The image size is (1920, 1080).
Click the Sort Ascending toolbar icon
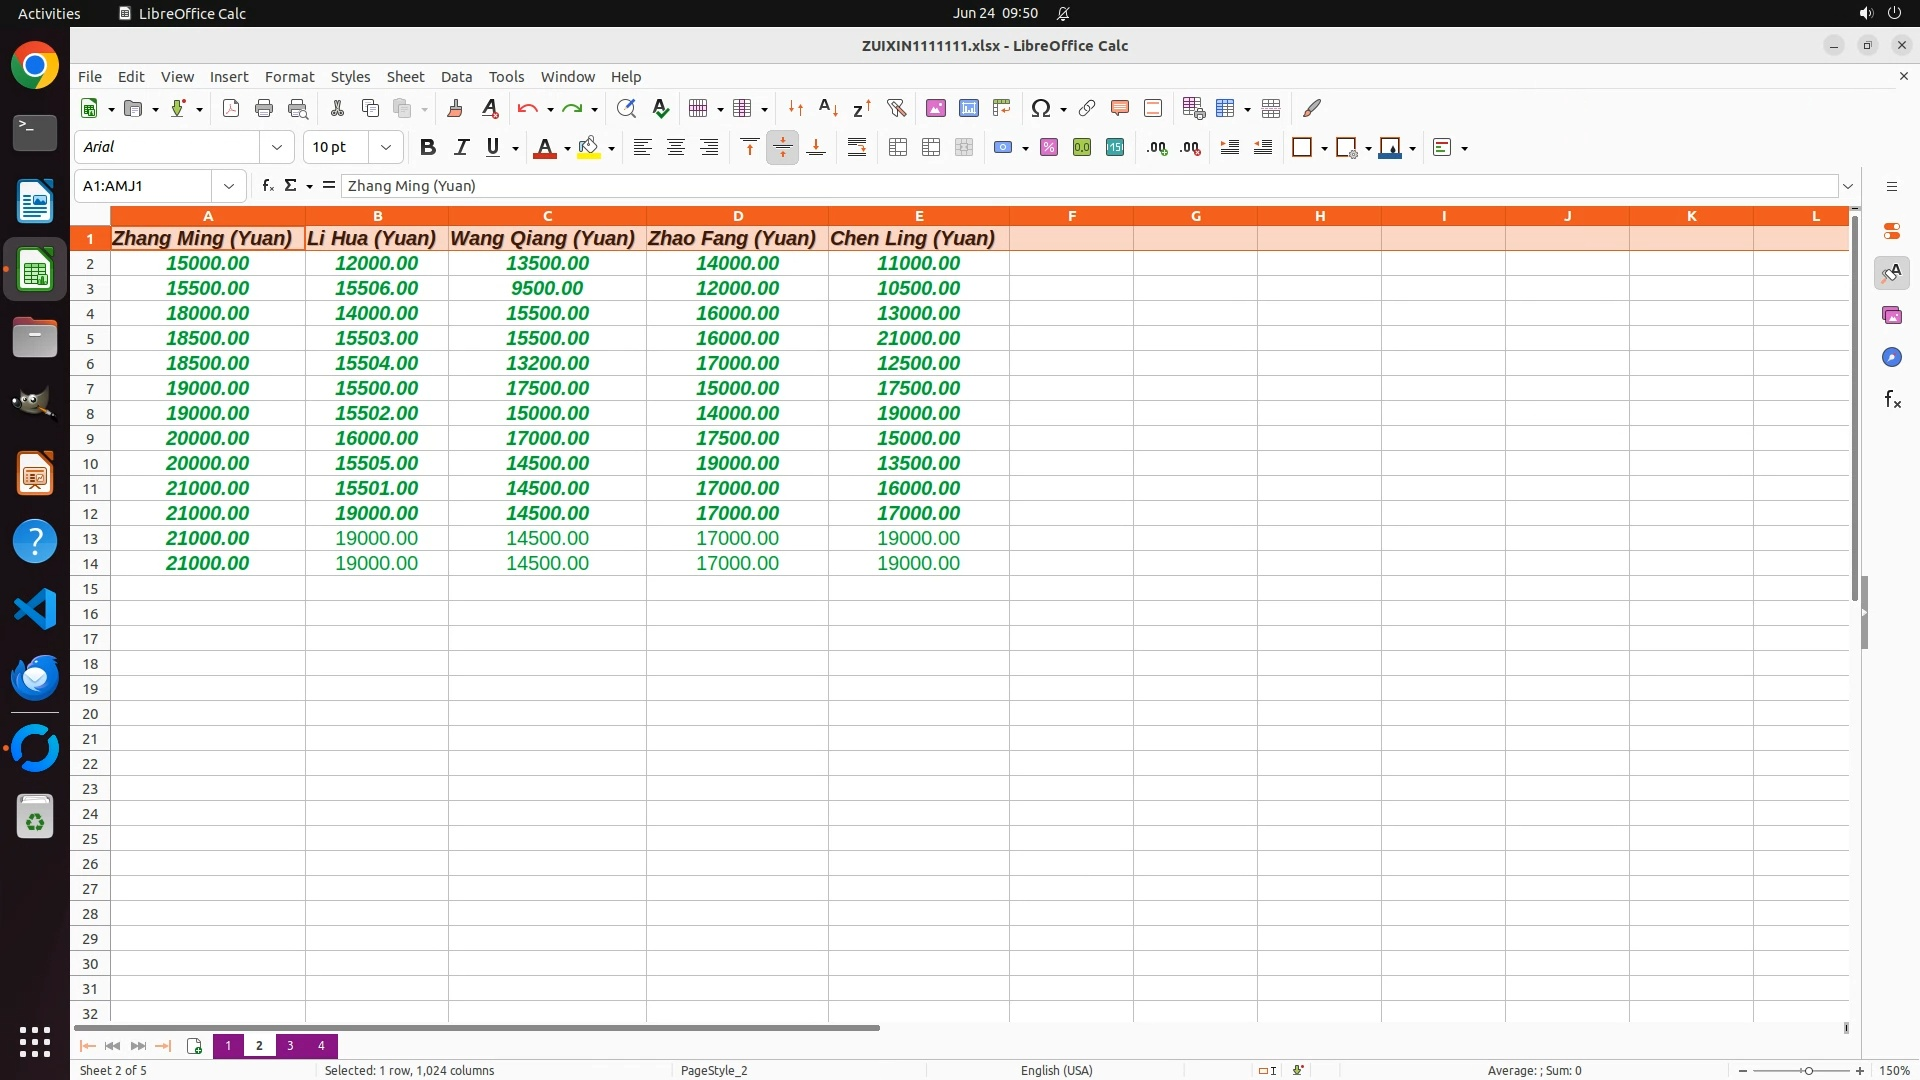[x=828, y=108]
